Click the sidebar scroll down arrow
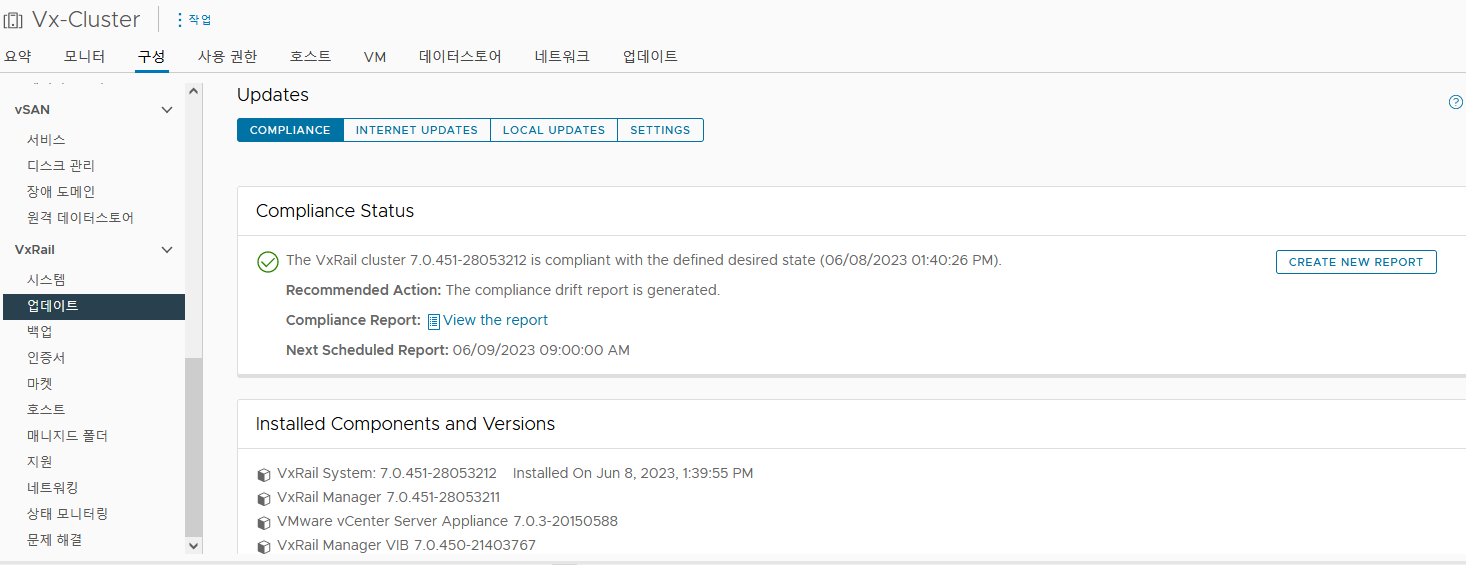The height and width of the screenshot is (565, 1466). [194, 546]
